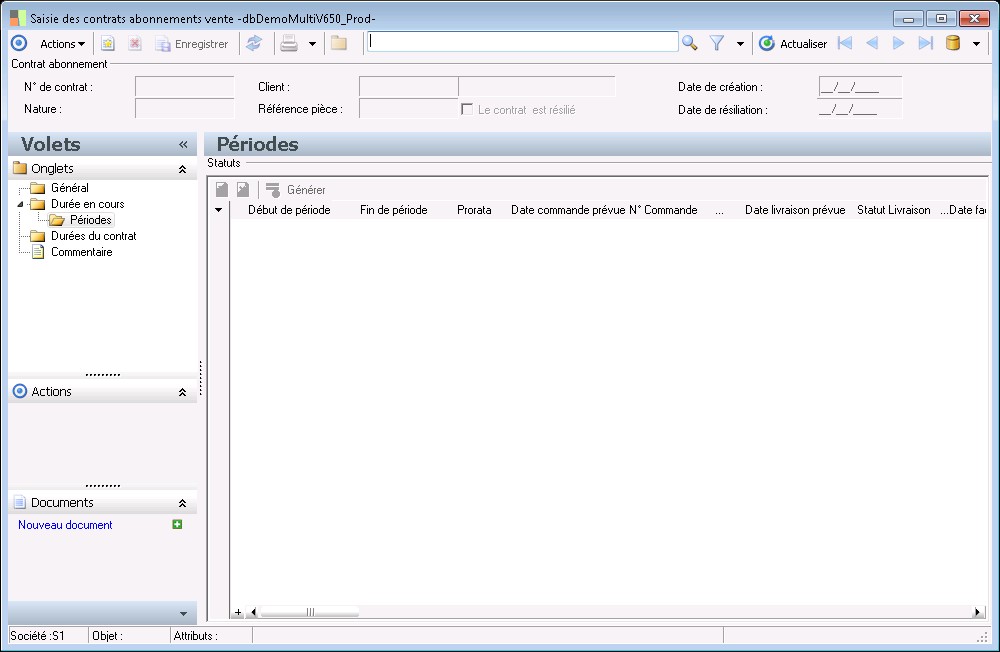Create a new record with the New icon
Screen dimensions: 1000x652
point(108,43)
